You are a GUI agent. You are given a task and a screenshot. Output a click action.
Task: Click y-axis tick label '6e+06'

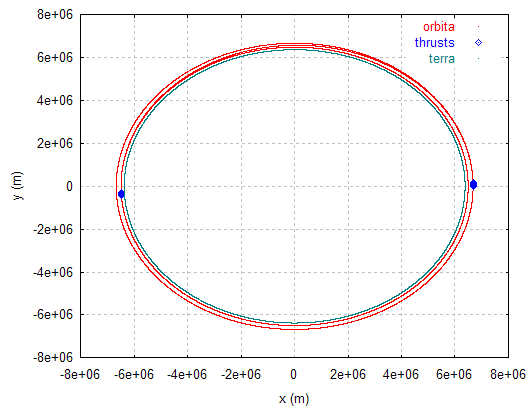coord(55,58)
